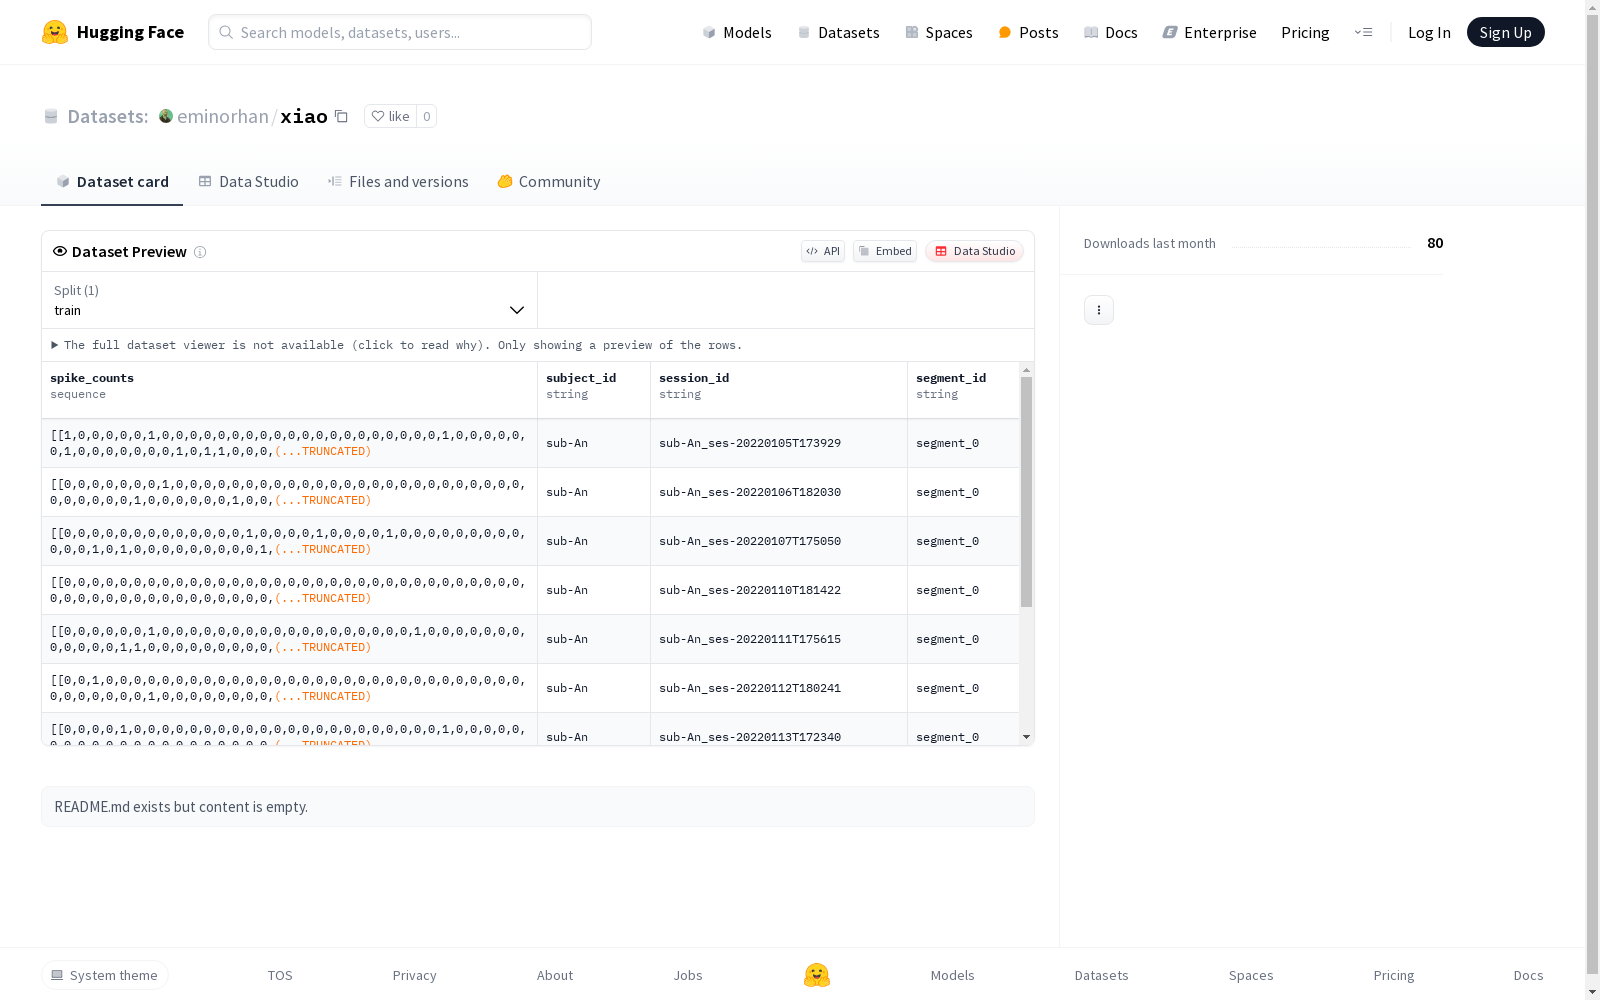Click the eye icon beside Dataset Preview
The height and width of the screenshot is (1000, 1600).
pyautogui.click(x=60, y=251)
